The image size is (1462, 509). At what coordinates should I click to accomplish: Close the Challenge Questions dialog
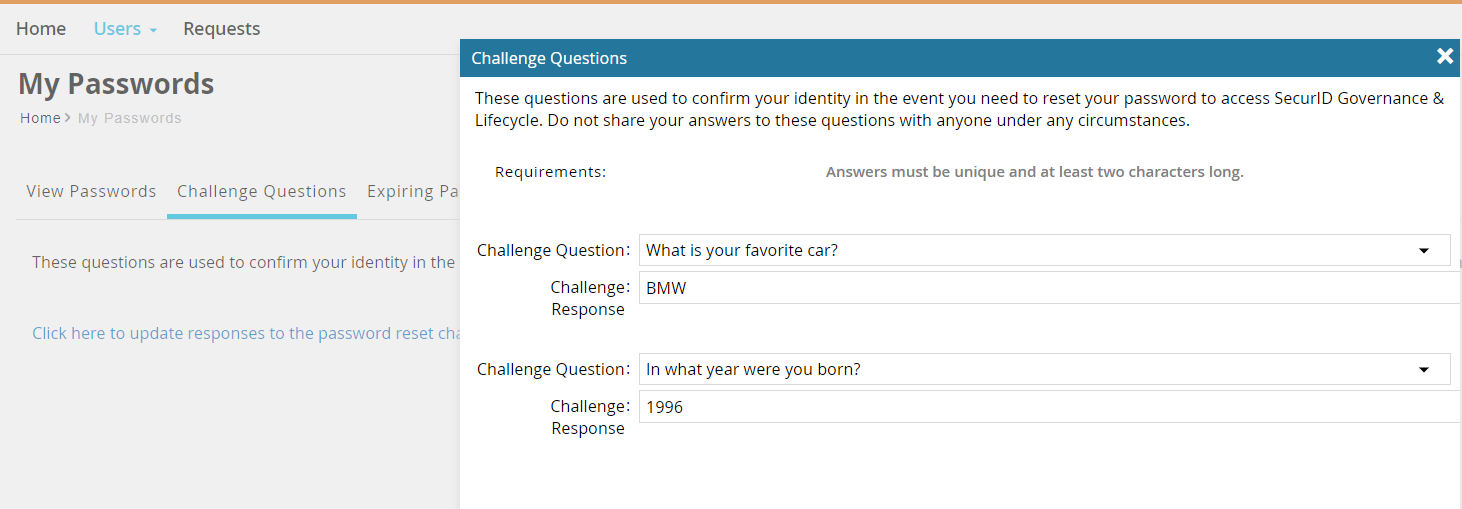pyautogui.click(x=1444, y=57)
